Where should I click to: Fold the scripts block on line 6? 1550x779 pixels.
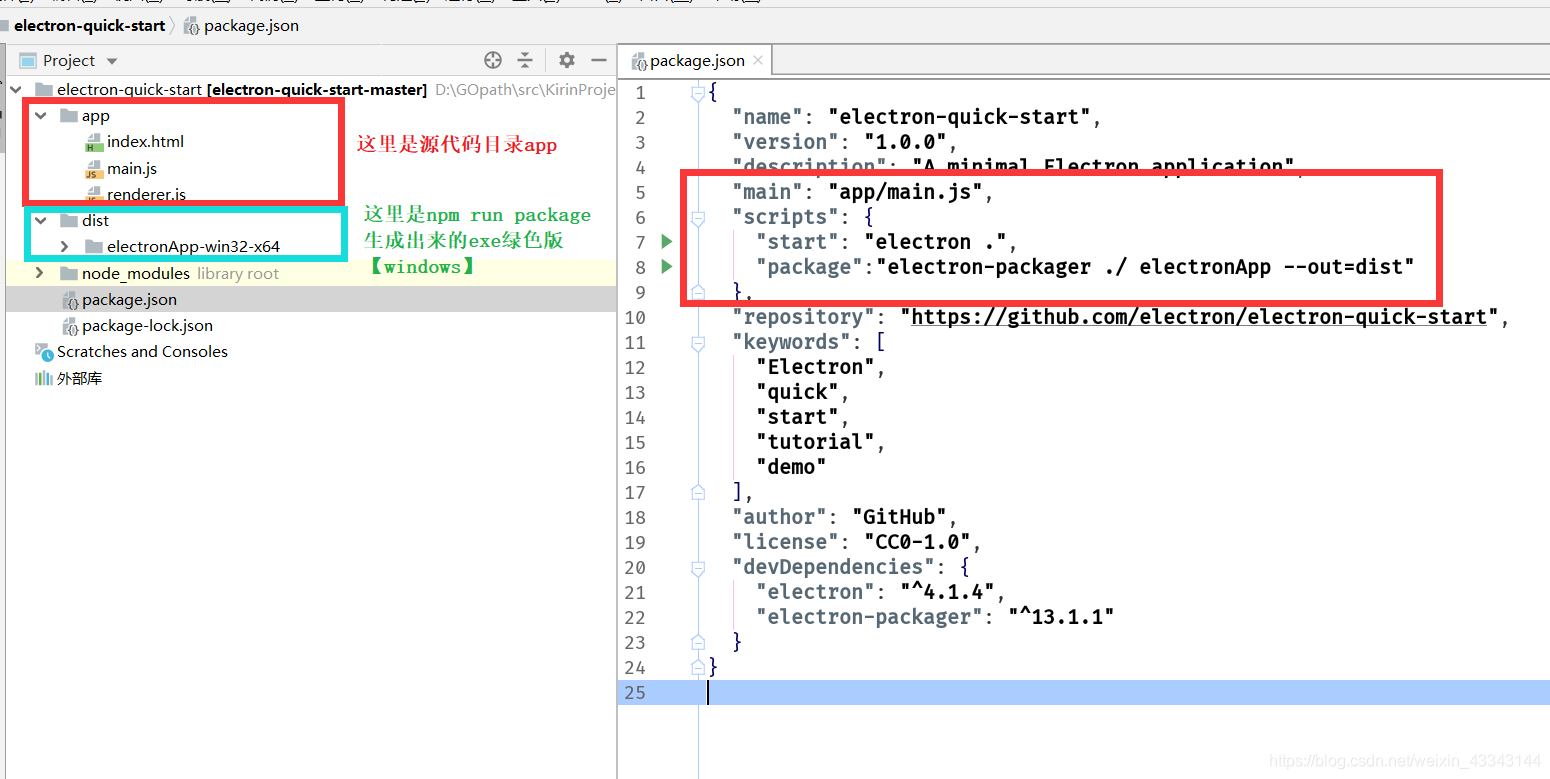[x=698, y=217]
